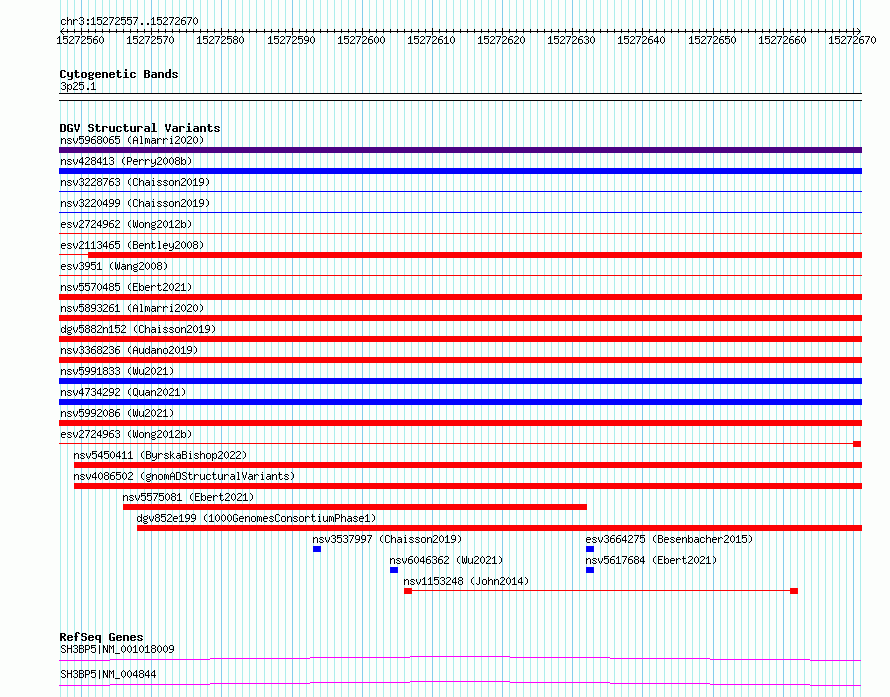Open variant nsv428413 (Perry2008b)

click(126, 161)
